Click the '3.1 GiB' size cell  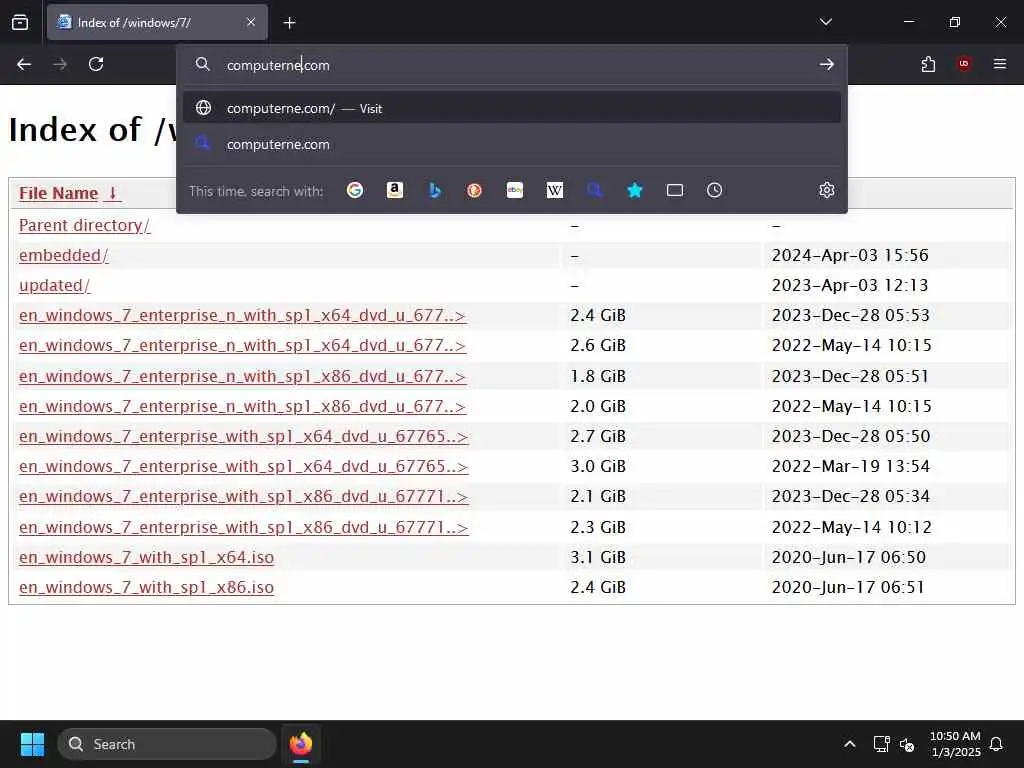coord(598,557)
